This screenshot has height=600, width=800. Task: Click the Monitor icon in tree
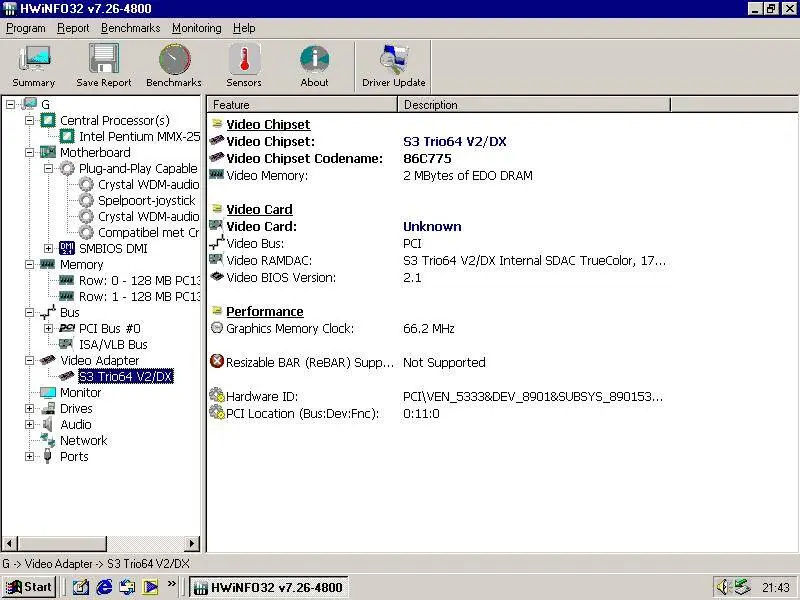coord(48,392)
